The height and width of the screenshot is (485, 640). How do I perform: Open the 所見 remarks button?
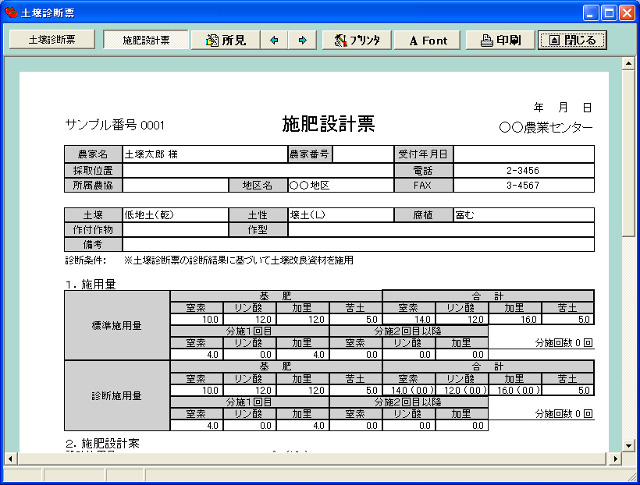(225, 40)
